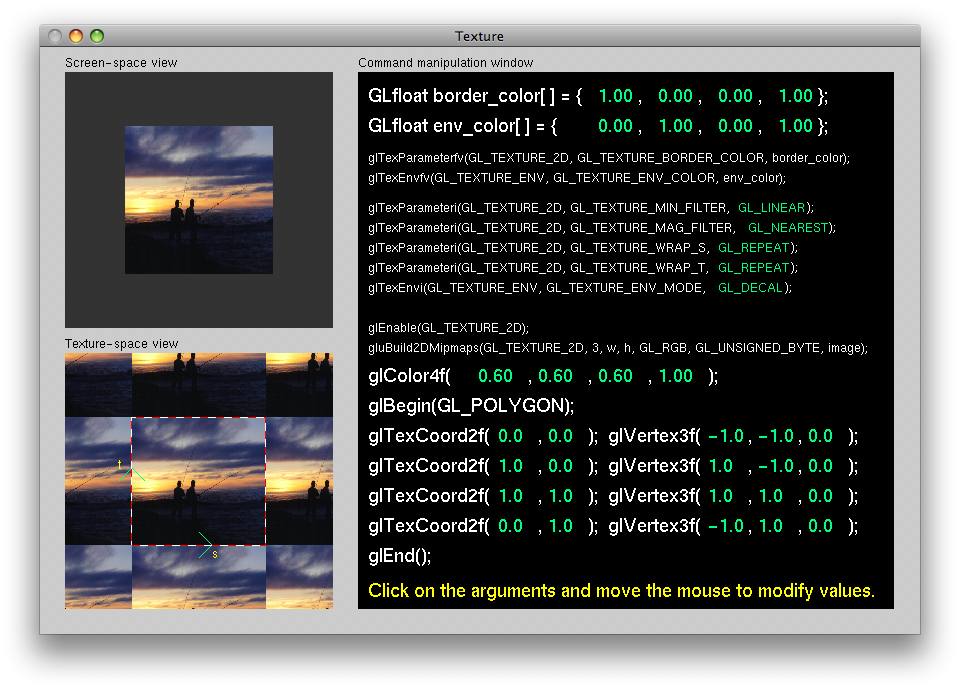Click the glColor4f alpha value 1.00
Image resolution: width=960 pixels, height=689 pixels.
pyautogui.click(x=675, y=376)
